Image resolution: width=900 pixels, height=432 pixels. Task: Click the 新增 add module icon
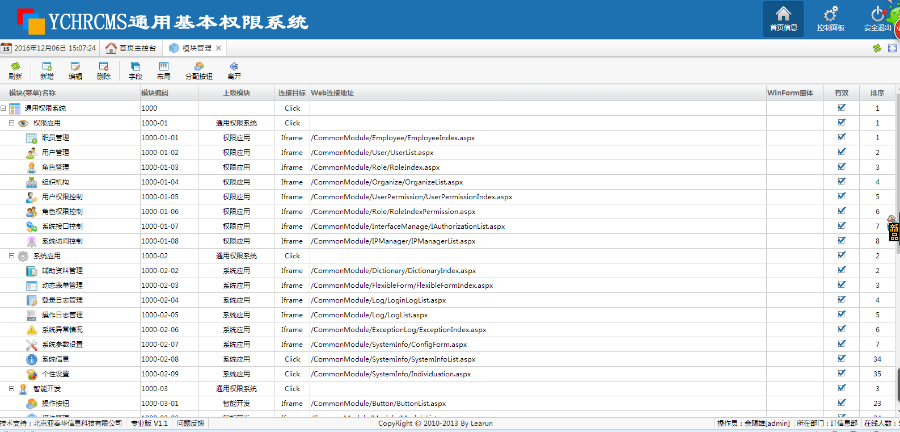tap(47, 69)
